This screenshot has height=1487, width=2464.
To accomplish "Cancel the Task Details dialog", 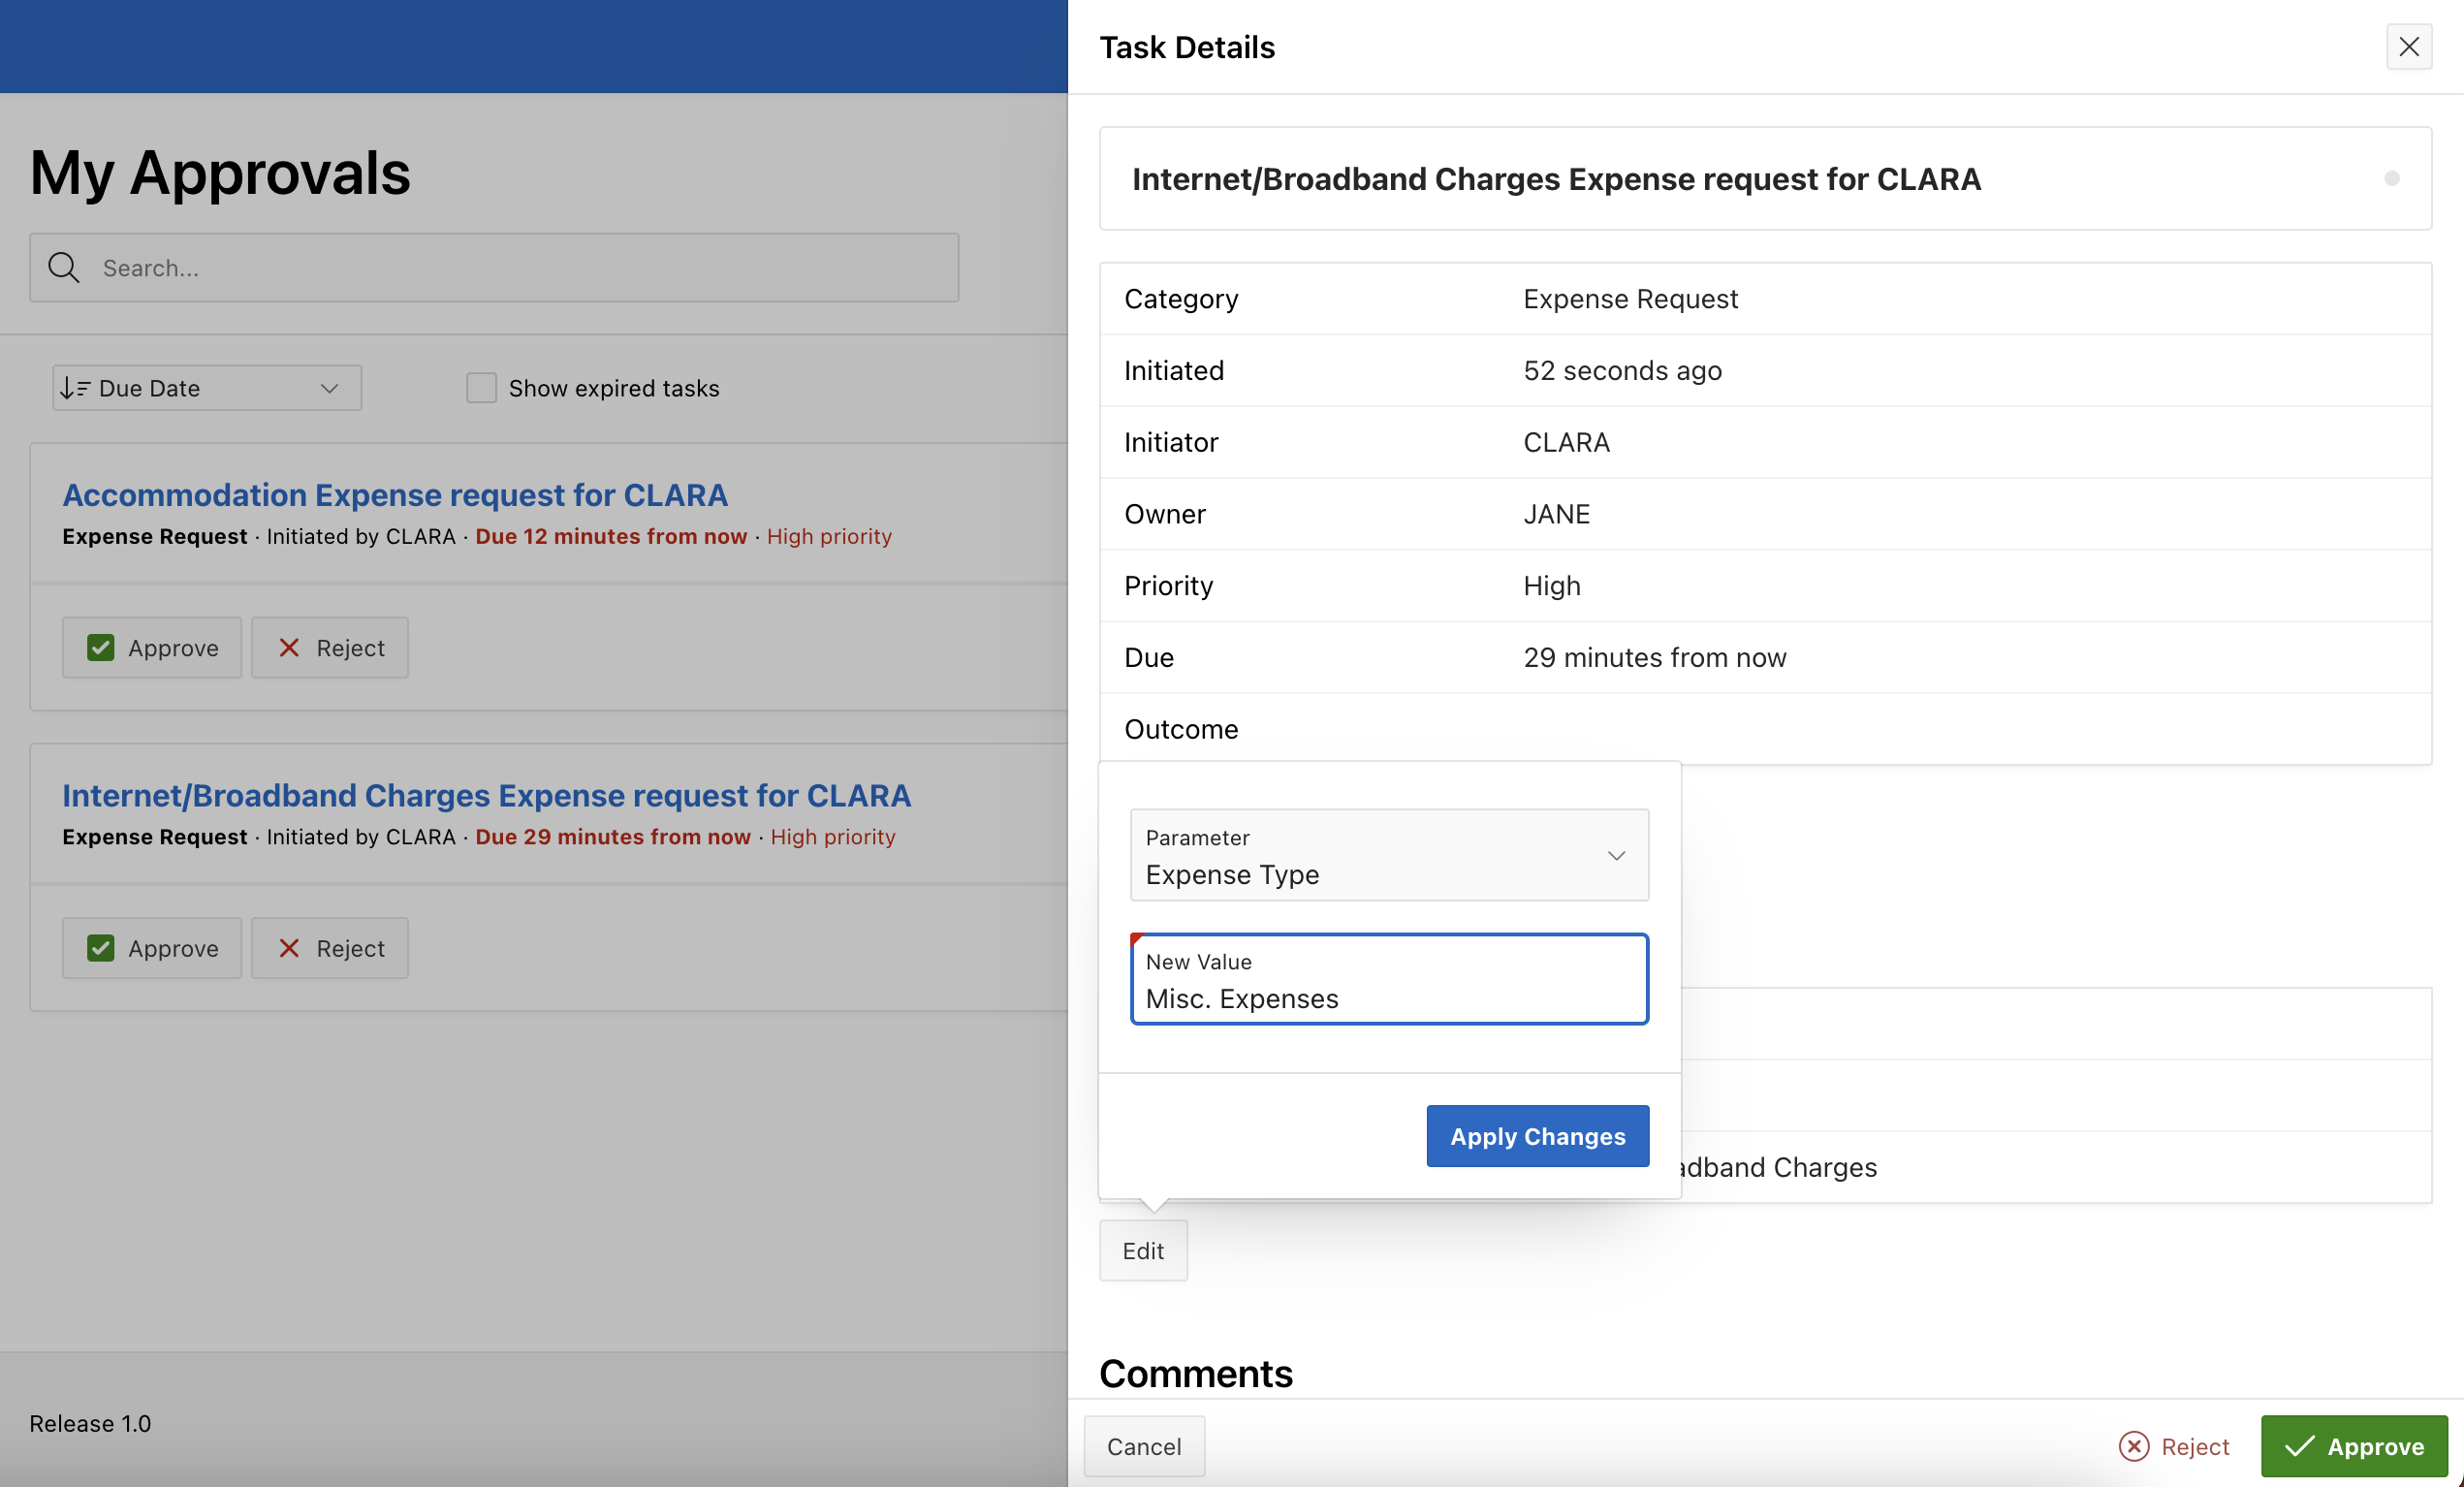I will click(x=1144, y=1446).
